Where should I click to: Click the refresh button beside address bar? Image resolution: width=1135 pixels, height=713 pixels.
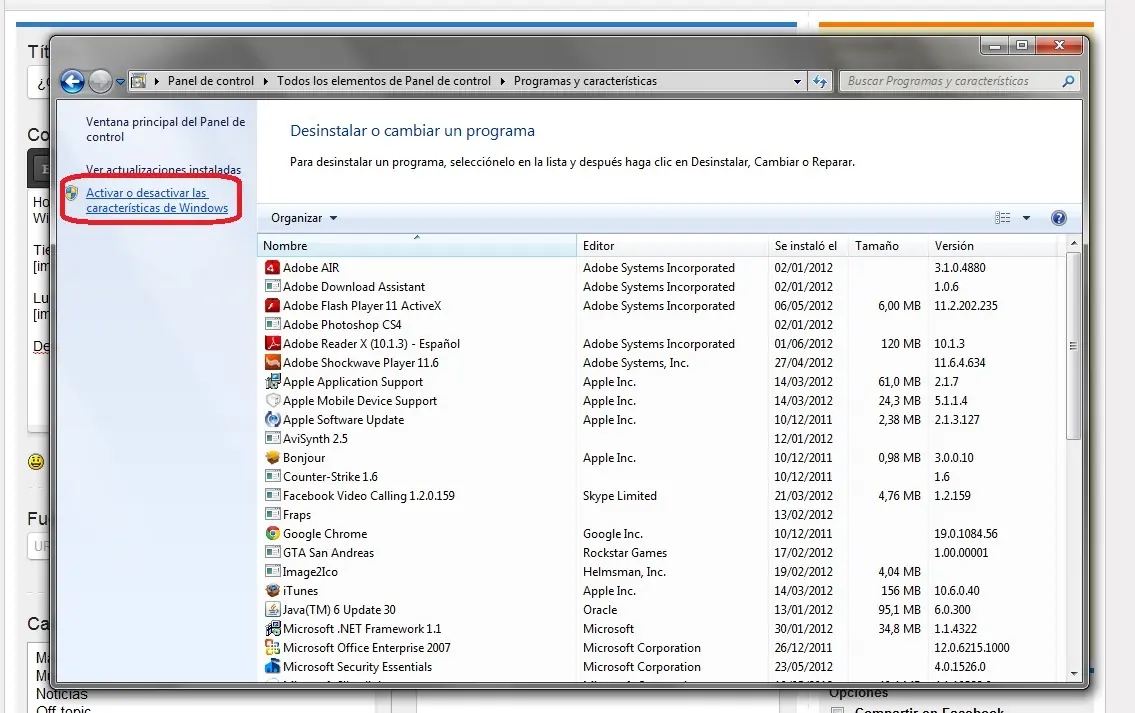click(x=820, y=81)
